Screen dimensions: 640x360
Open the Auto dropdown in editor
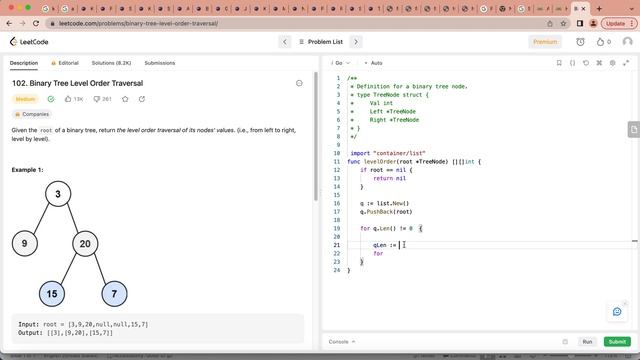pos(373,63)
